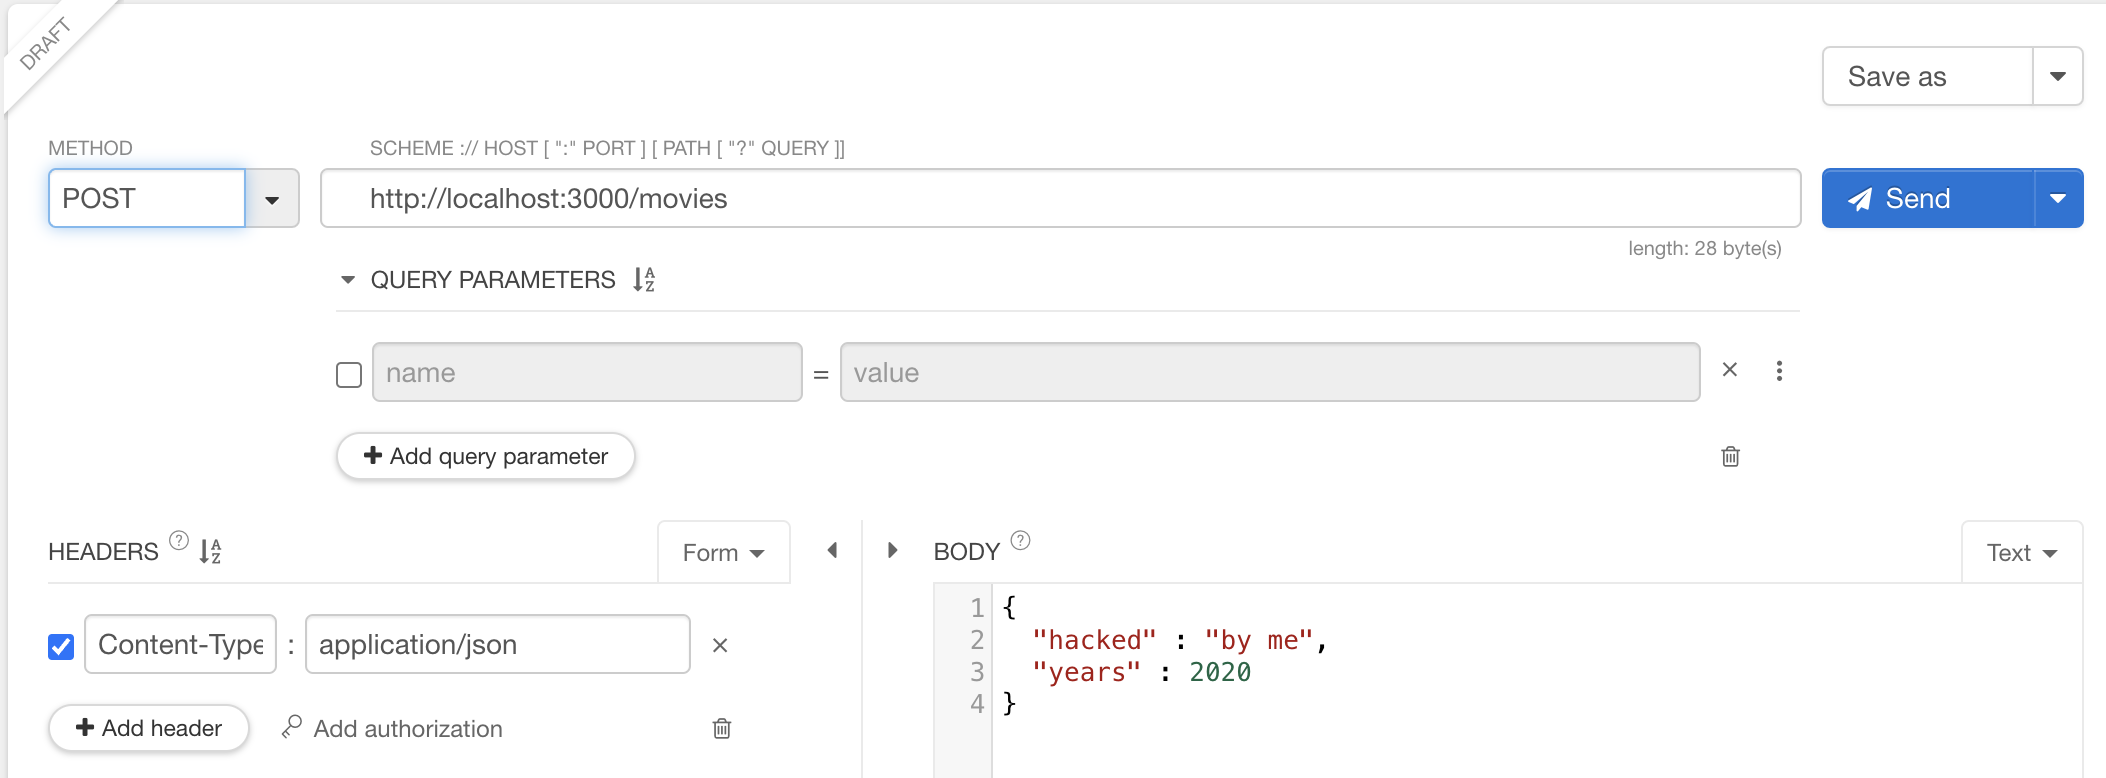
Task: Open the body Text format dropdown
Action: click(2022, 553)
